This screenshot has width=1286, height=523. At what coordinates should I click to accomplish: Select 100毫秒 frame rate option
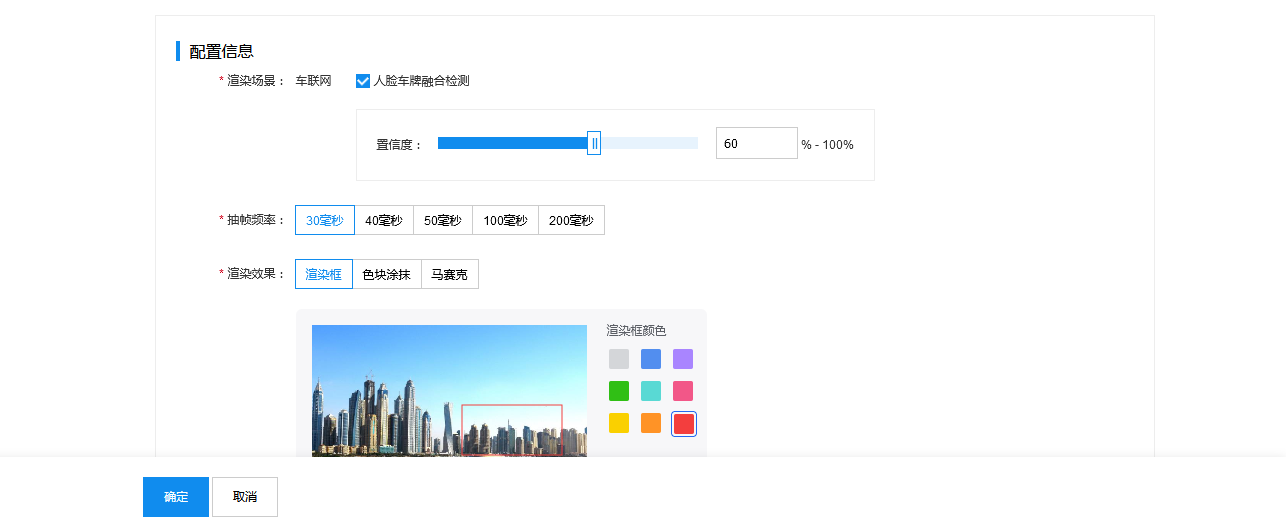click(506, 220)
